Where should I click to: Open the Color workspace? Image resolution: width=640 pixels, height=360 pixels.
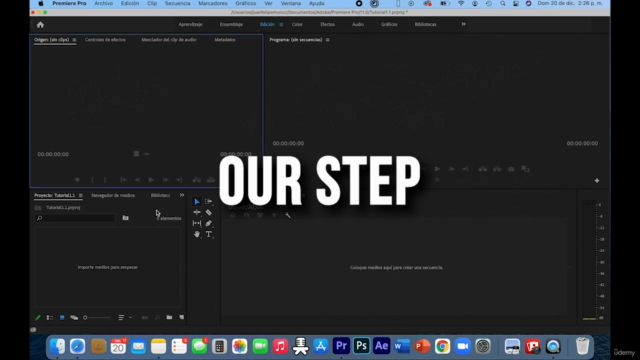coord(297,24)
